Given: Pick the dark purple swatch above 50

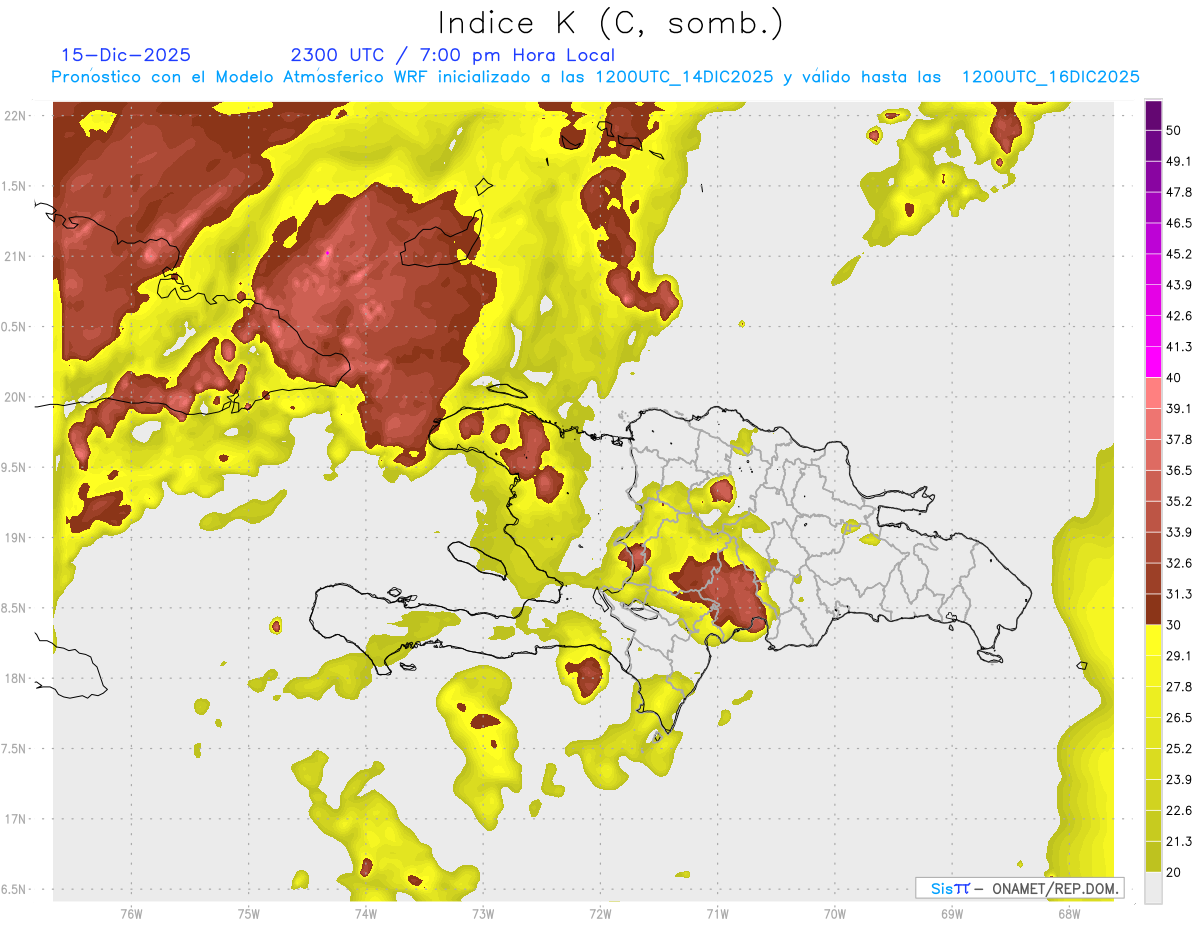Looking at the screenshot, I should [1153, 115].
